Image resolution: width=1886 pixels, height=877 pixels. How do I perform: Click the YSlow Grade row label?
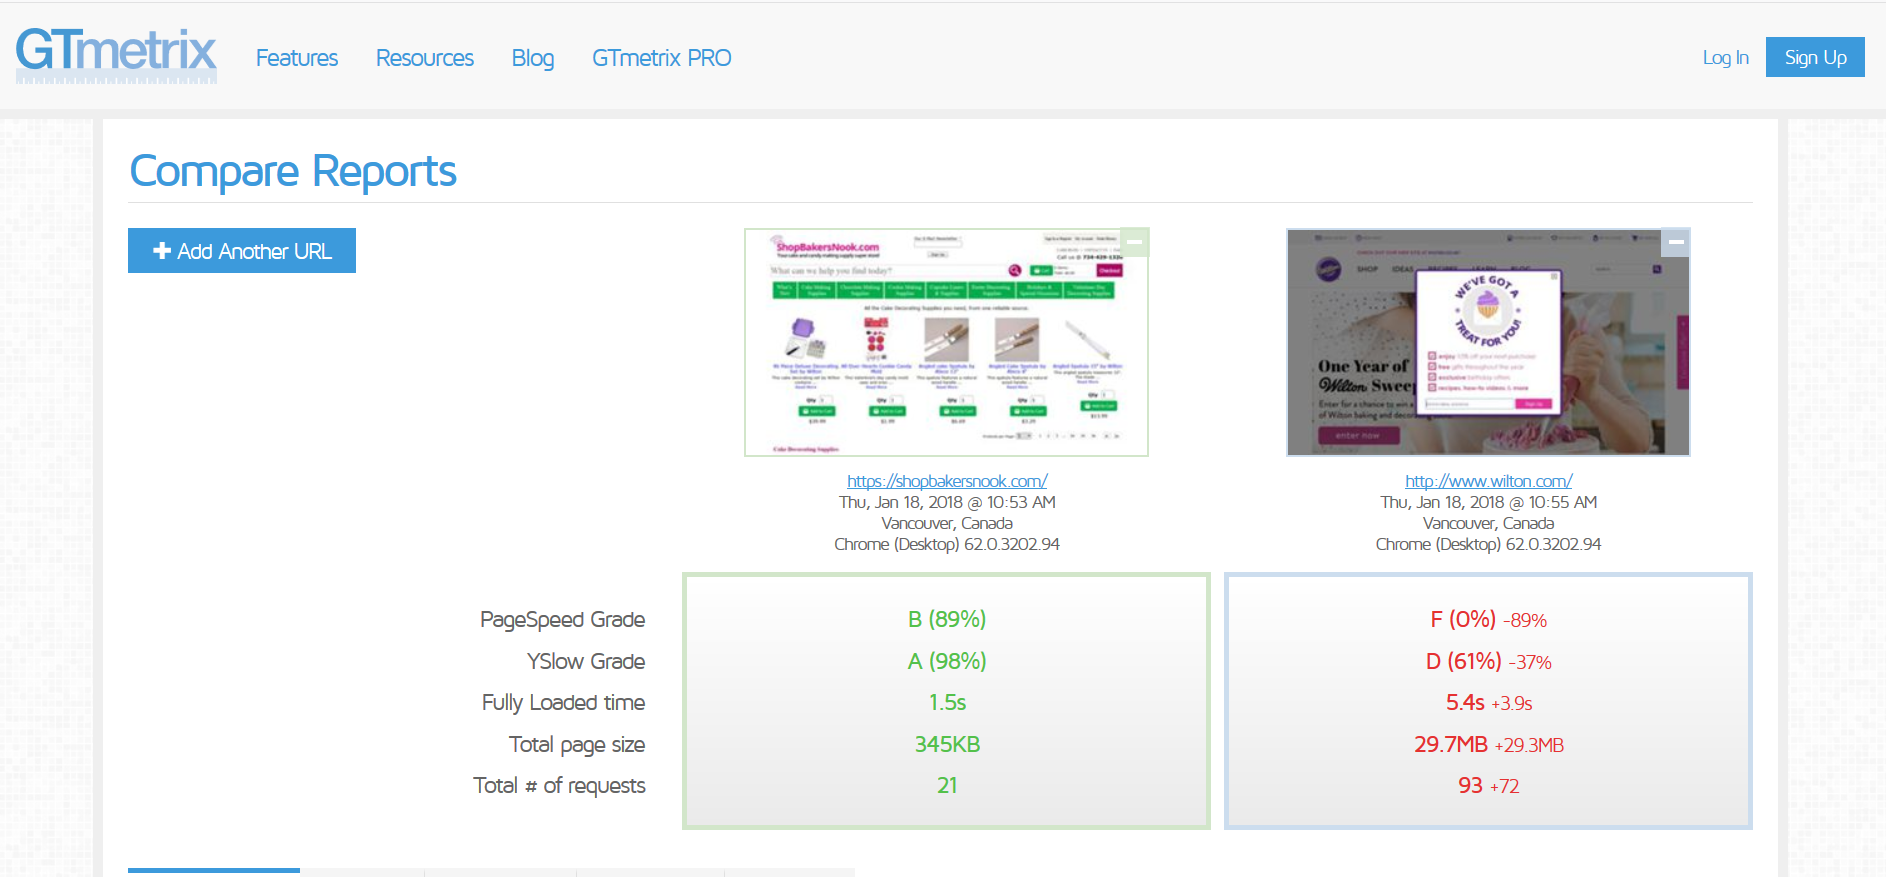pyautogui.click(x=586, y=661)
